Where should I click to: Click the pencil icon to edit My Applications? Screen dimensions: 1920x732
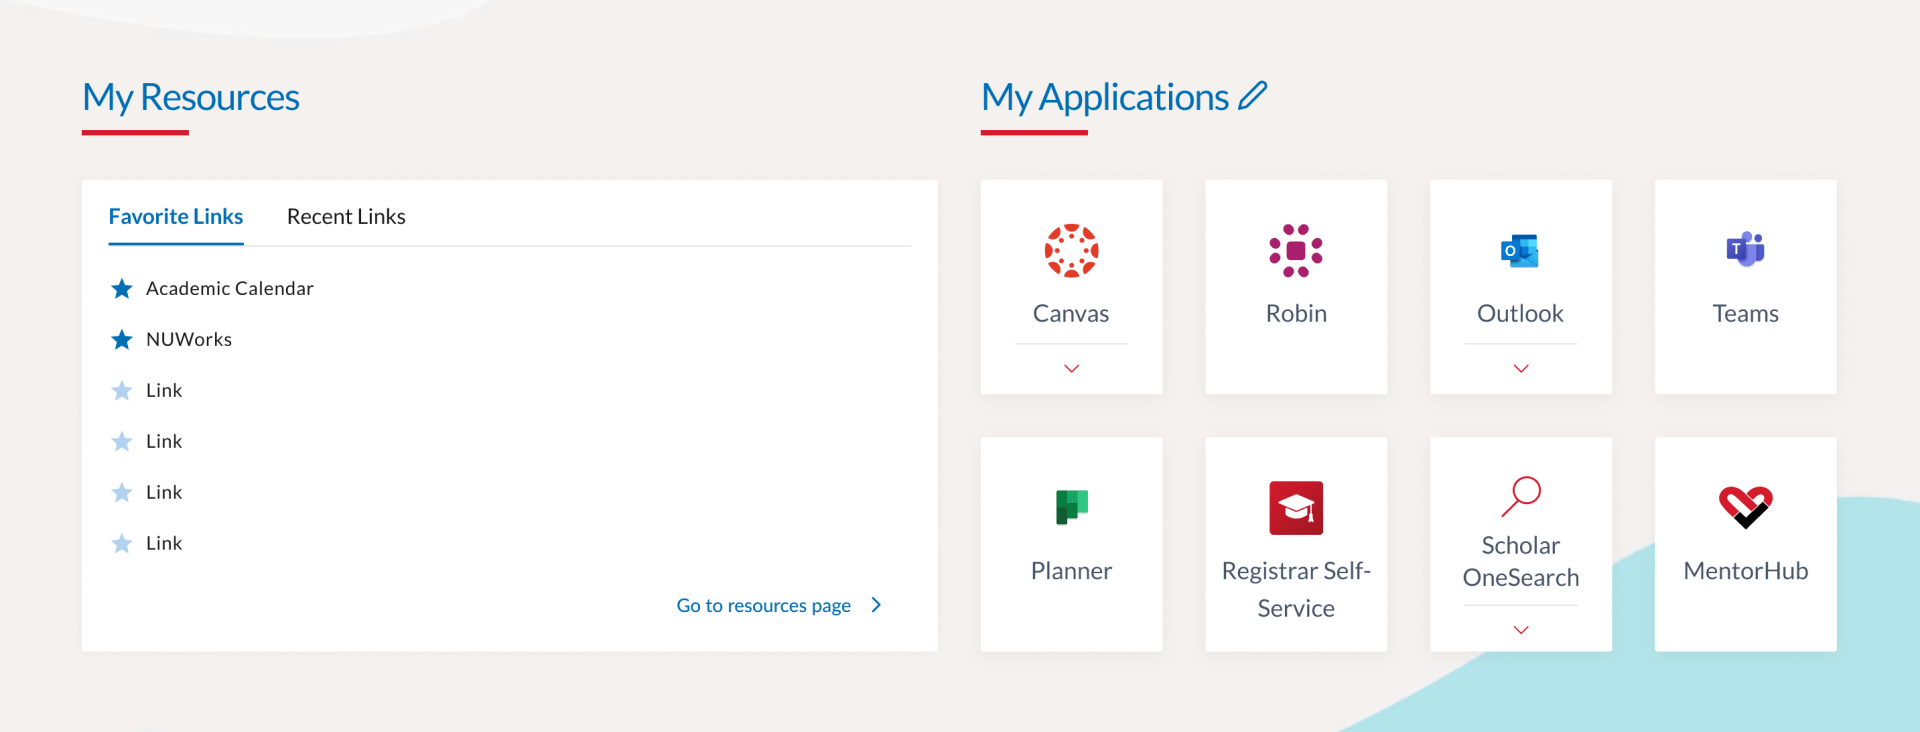coord(1252,96)
